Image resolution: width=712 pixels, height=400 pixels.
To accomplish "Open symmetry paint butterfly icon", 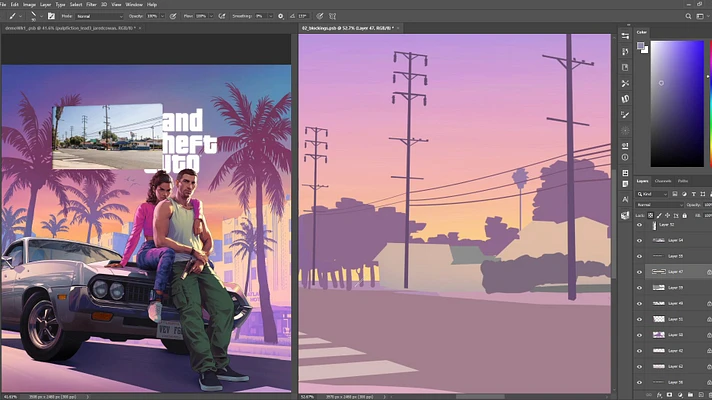I will [x=332, y=16].
